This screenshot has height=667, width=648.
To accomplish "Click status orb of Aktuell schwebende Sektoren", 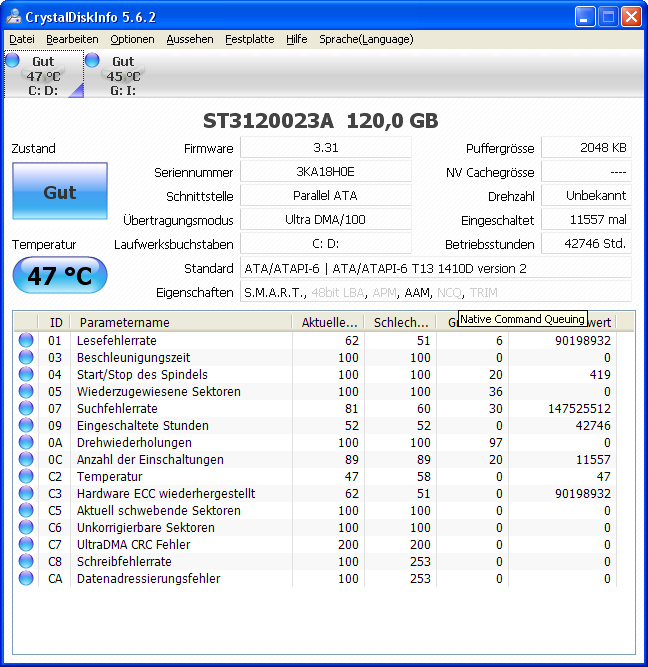I will pyautogui.click(x=26, y=510).
